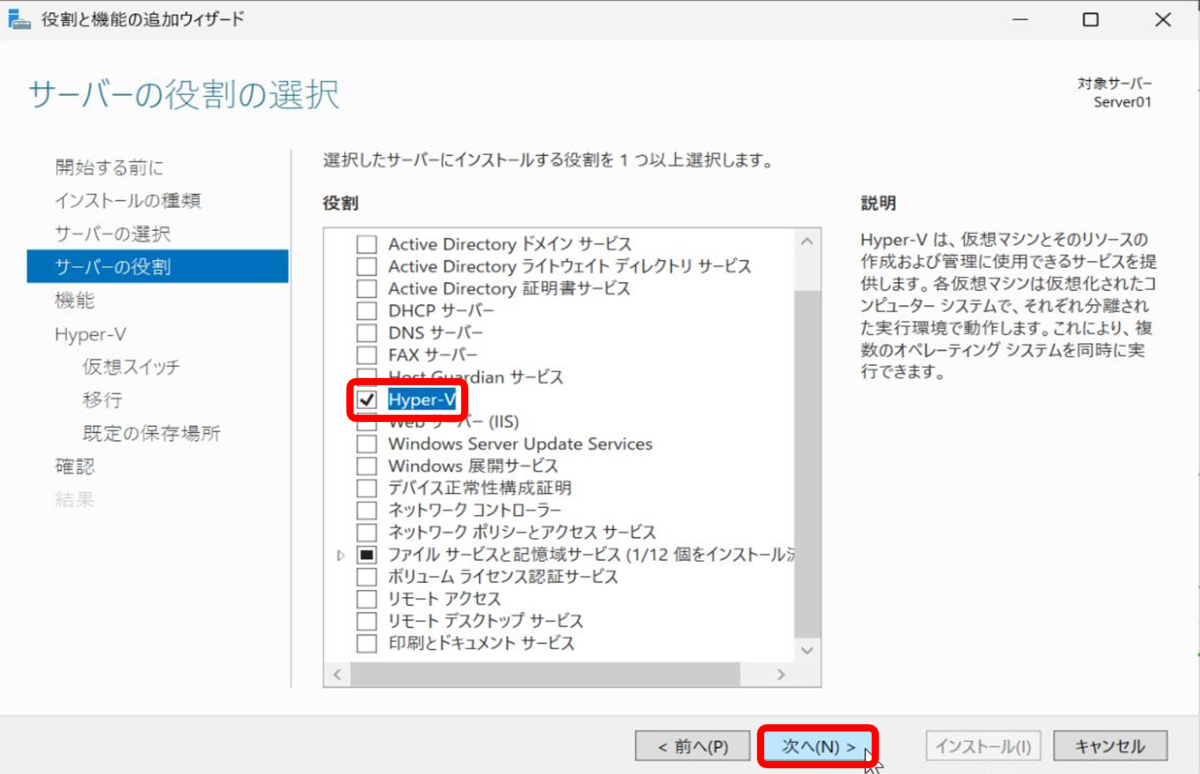Image resolution: width=1200 pixels, height=774 pixels.
Task: Select the Hyper-V role label
Action: pyautogui.click(x=422, y=399)
